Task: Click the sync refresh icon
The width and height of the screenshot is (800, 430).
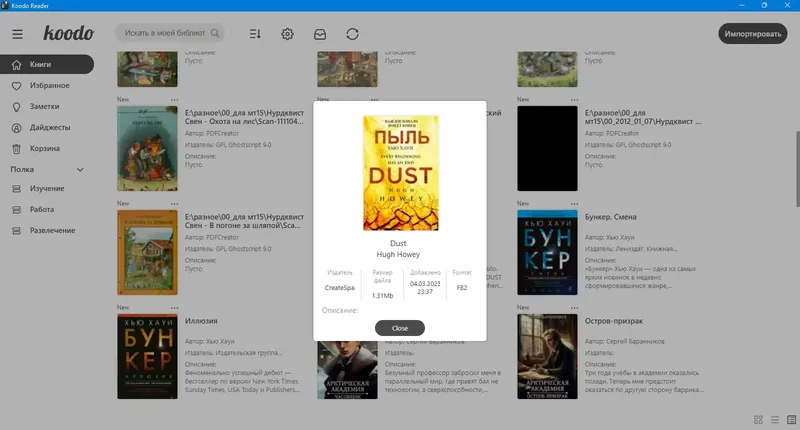Action: [352, 34]
